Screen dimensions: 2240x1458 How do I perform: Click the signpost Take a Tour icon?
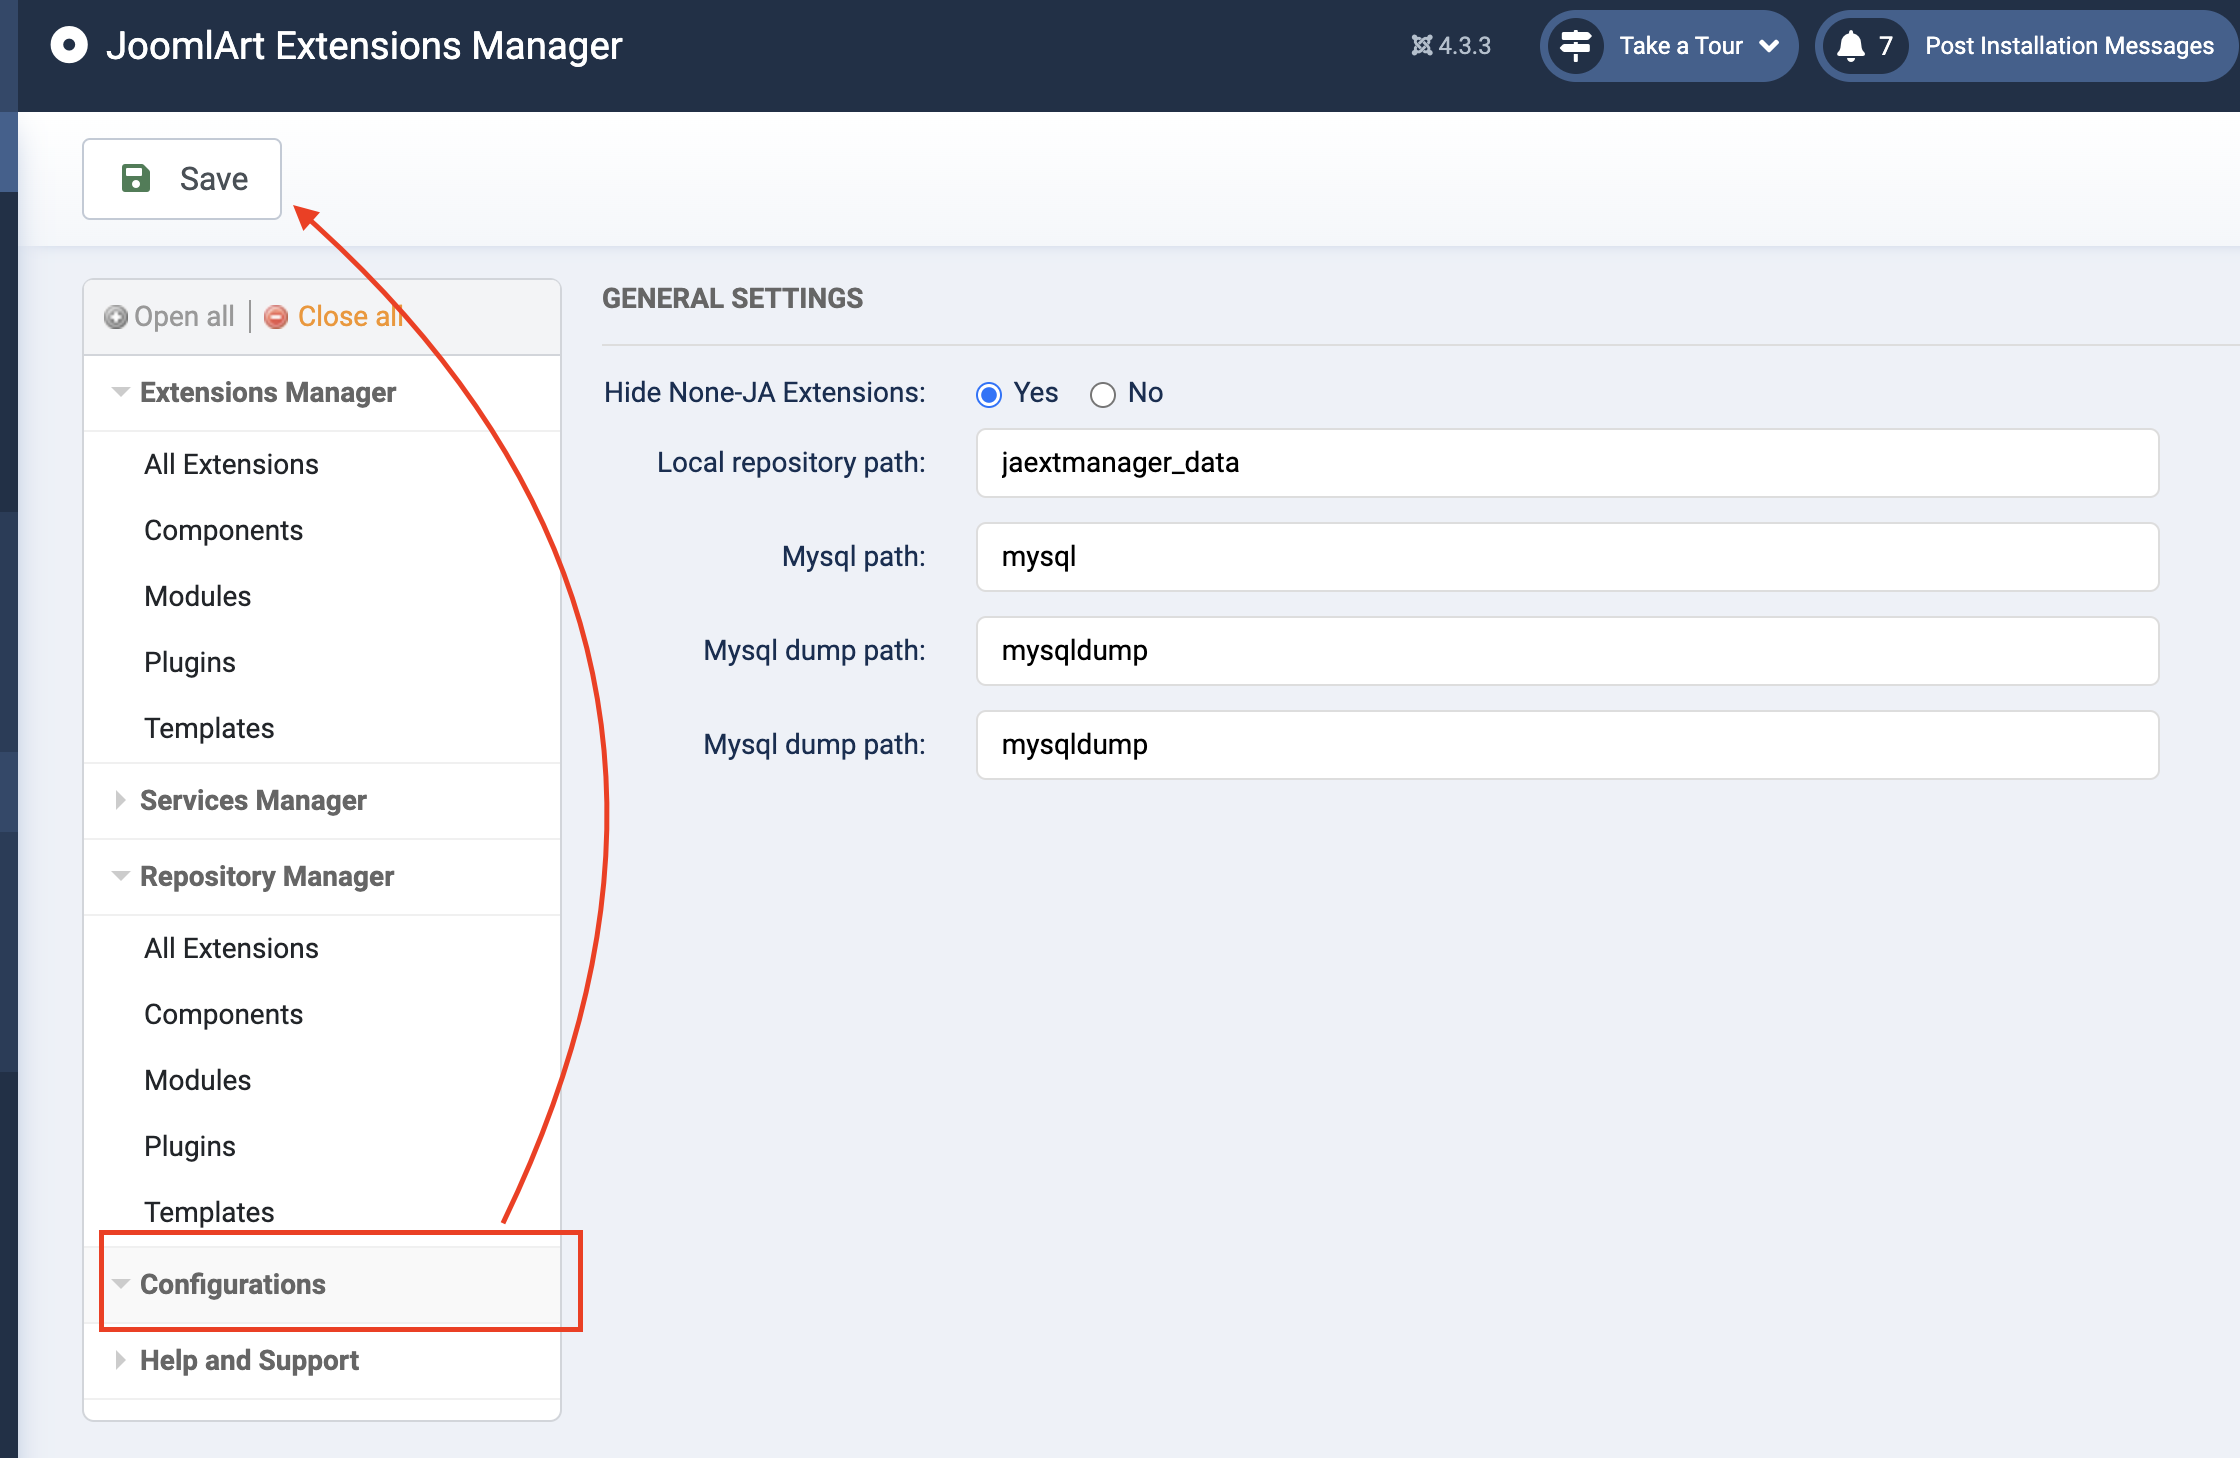(x=1576, y=46)
